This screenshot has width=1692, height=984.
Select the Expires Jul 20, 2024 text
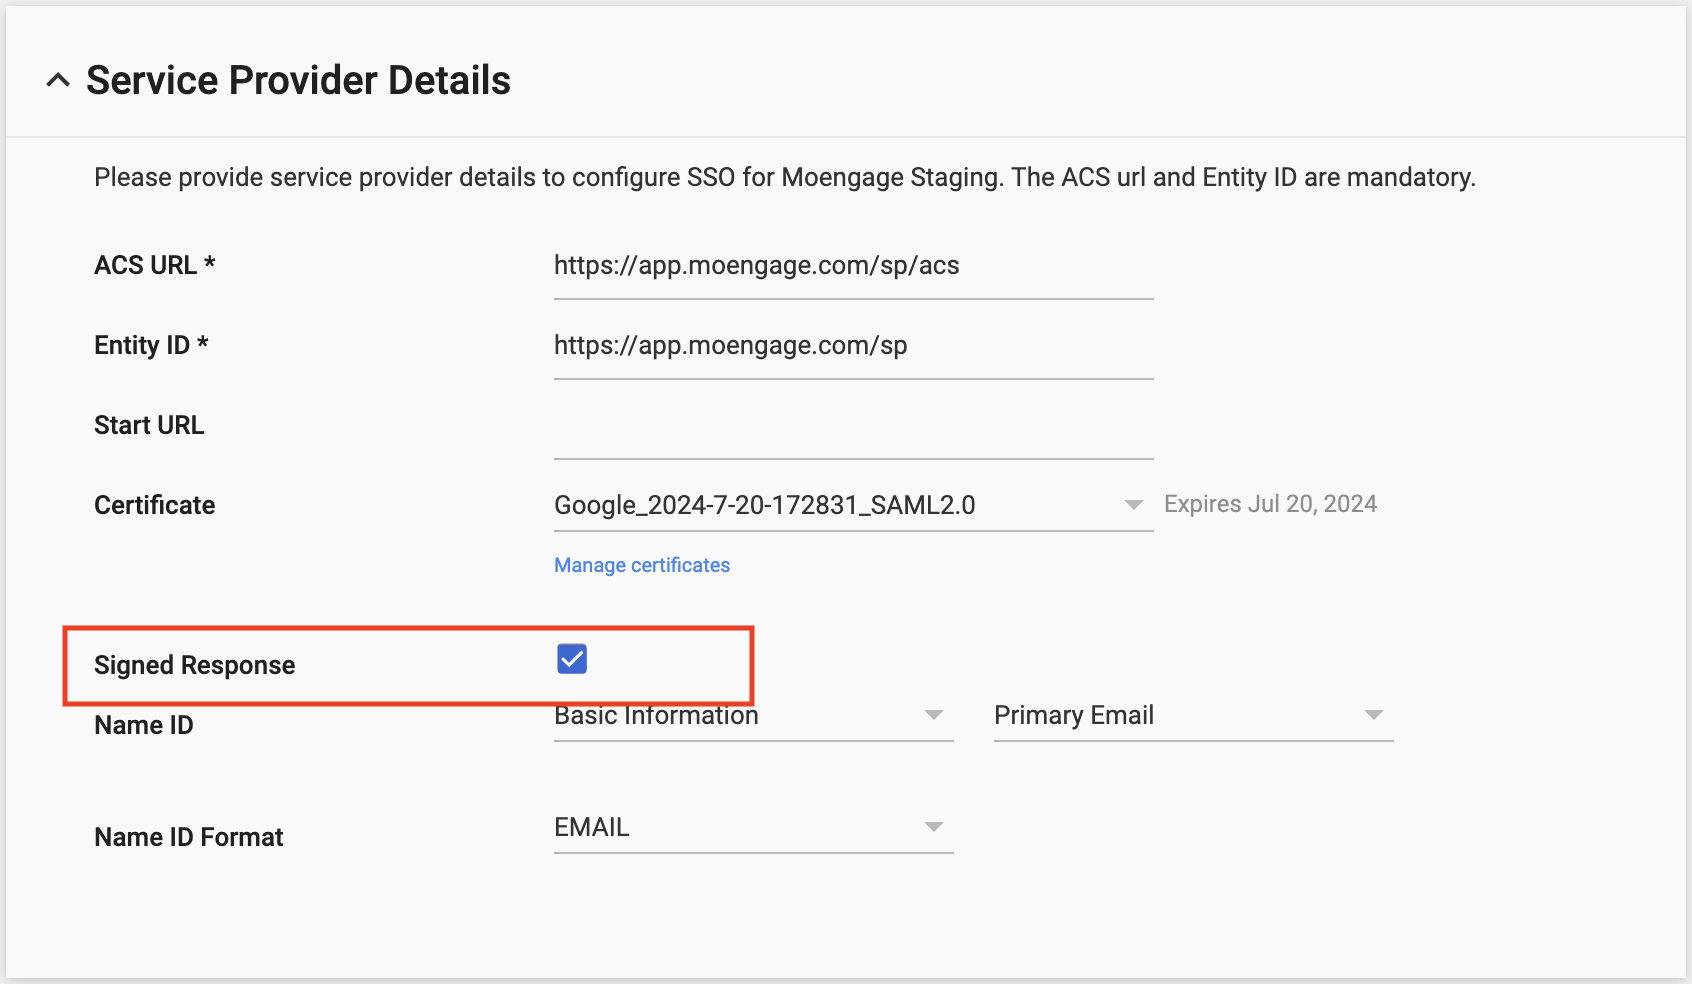[1269, 503]
